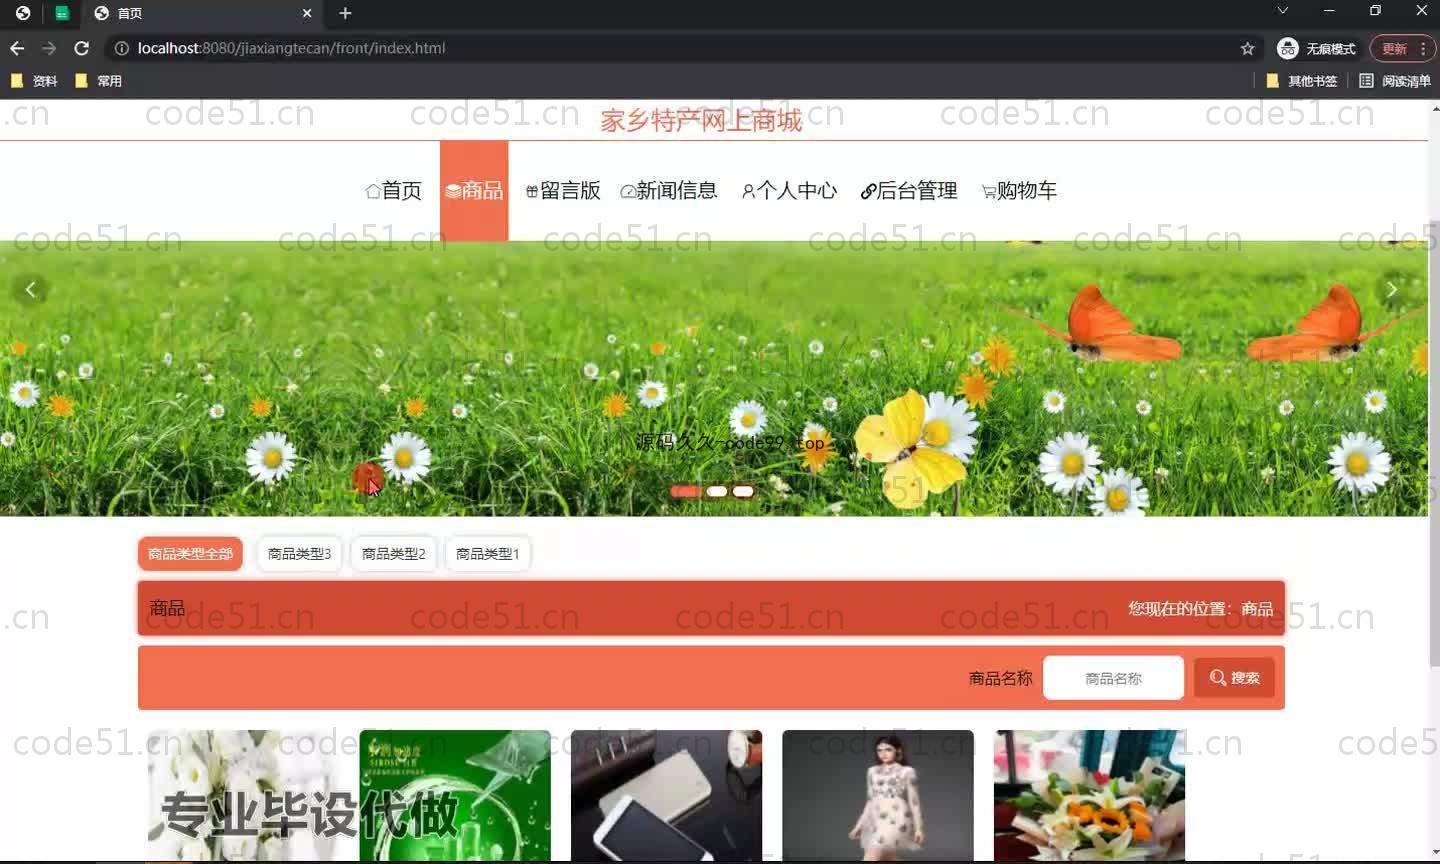The height and width of the screenshot is (864, 1440).
Task: Open the 阅读清单 reading list
Action: click(x=1395, y=81)
